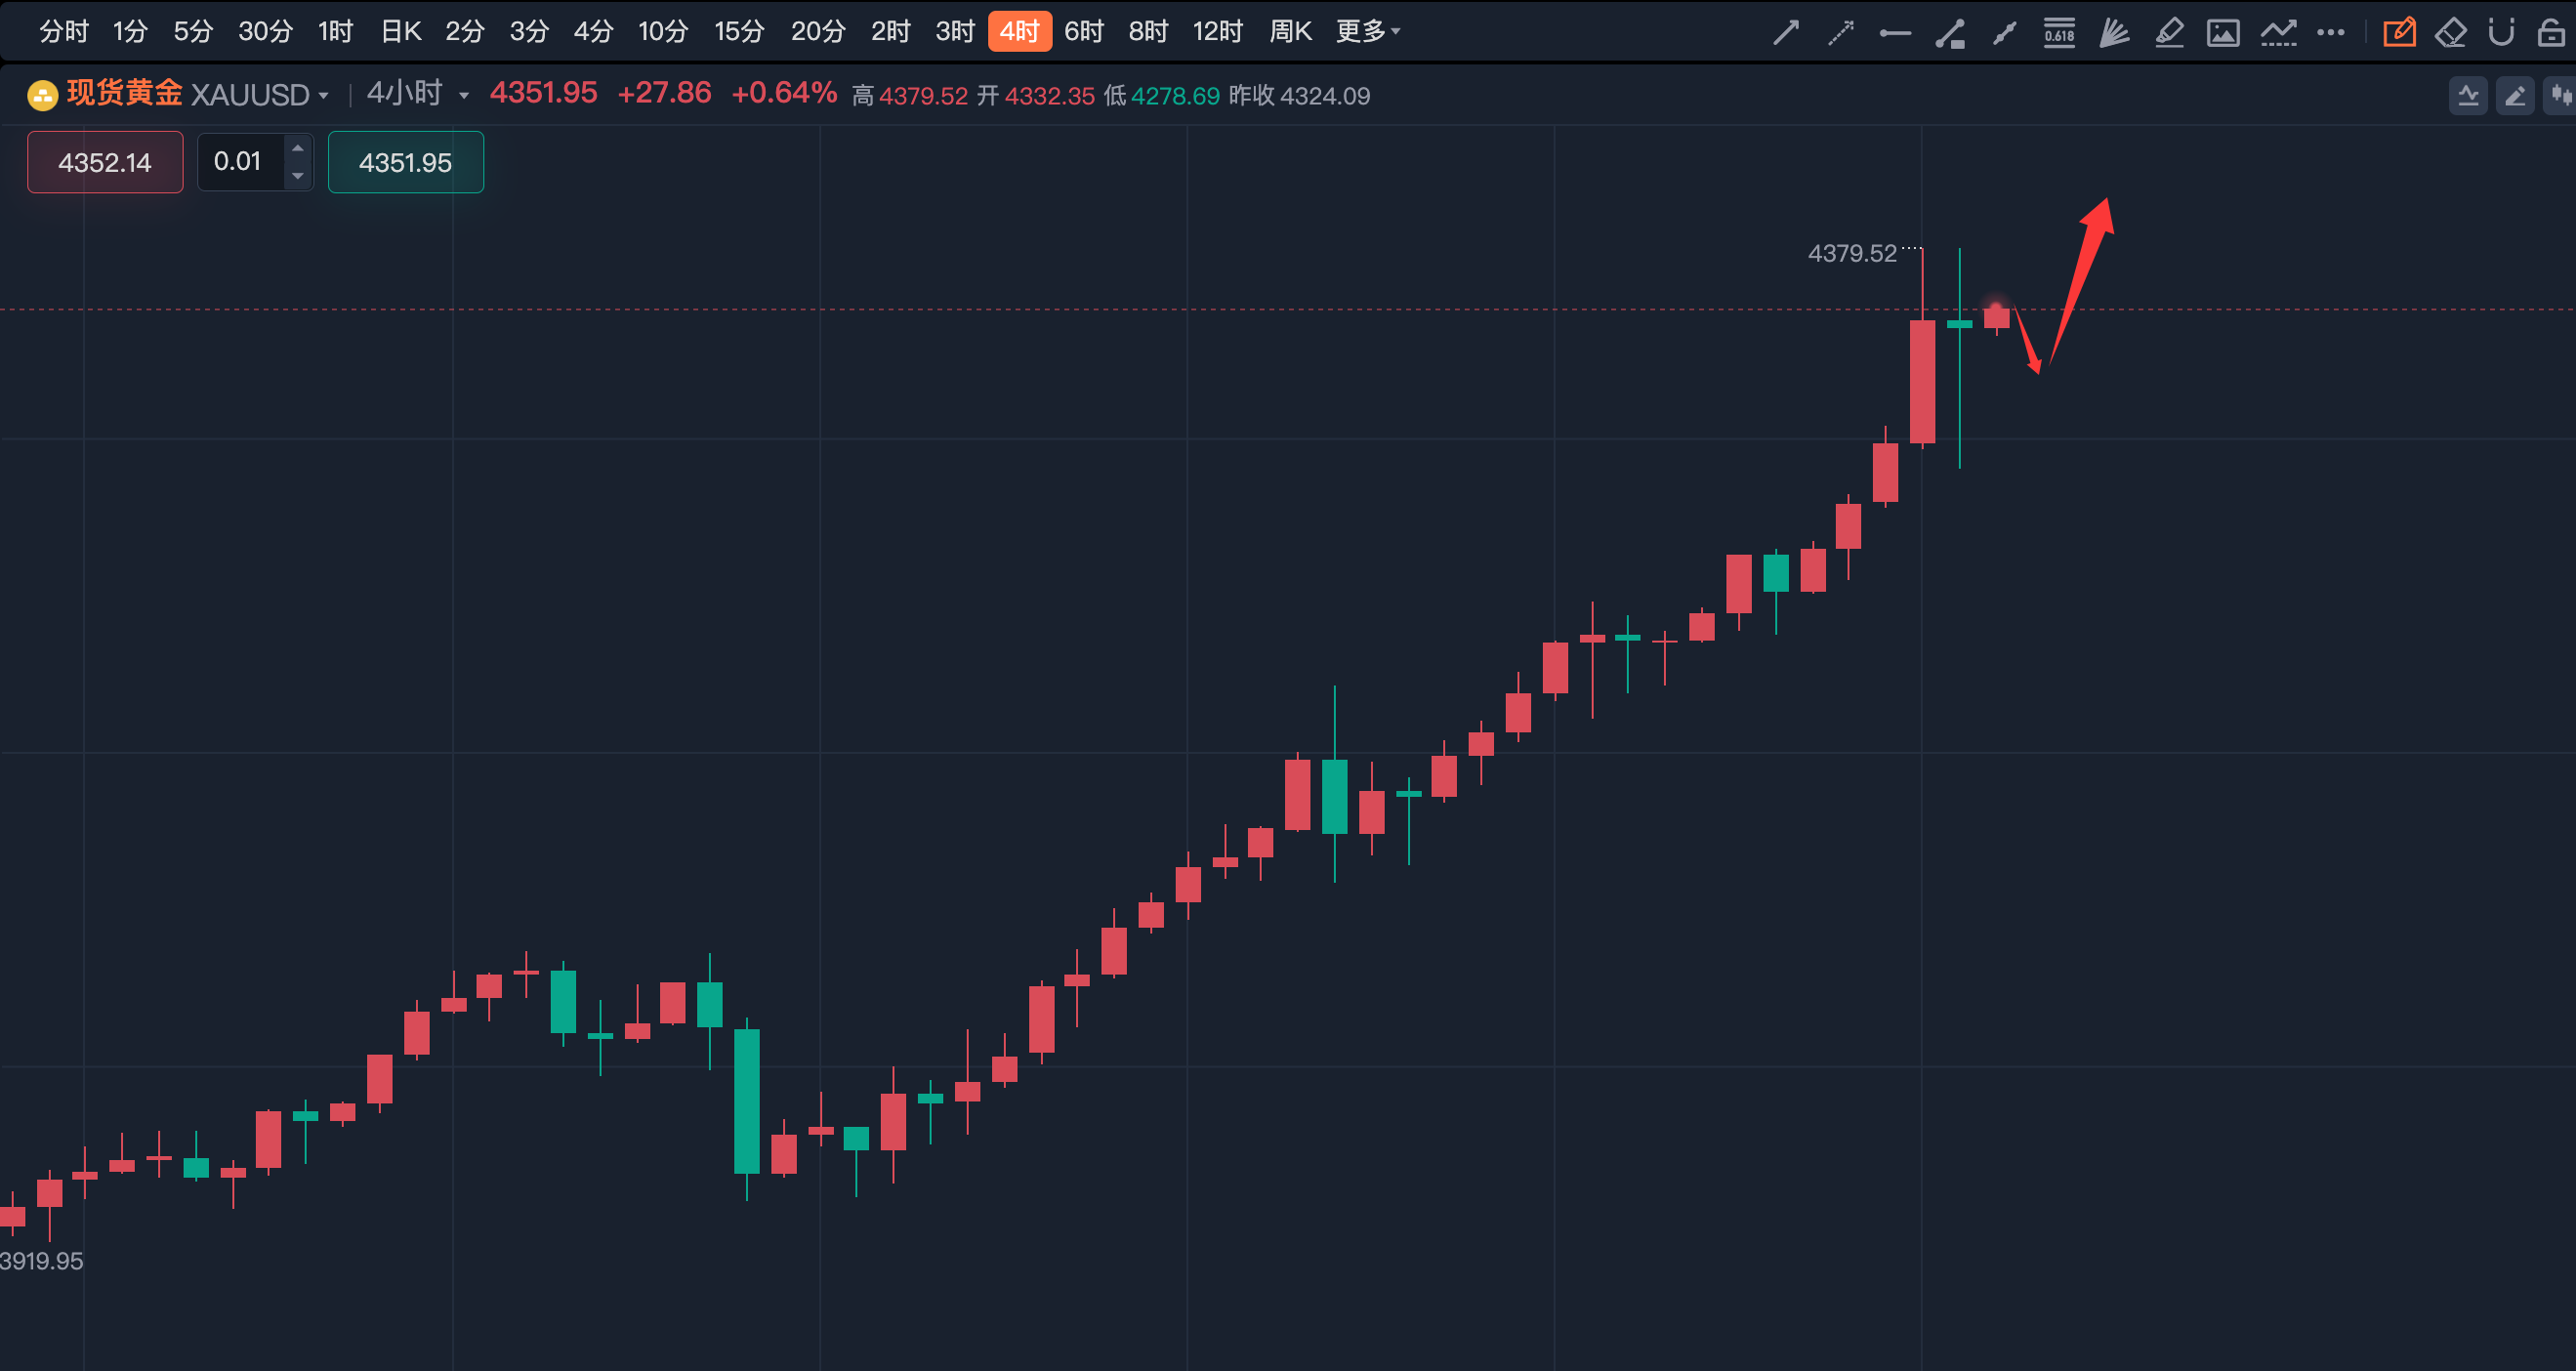Pick the highlighter marker tool

pyautogui.click(x=2169, y=33)
